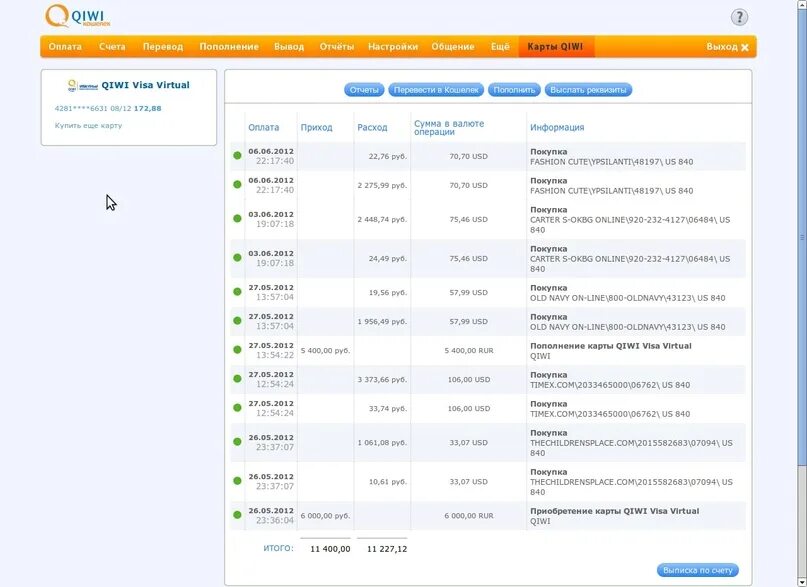Click the Купить еще карту link

coord(89,126)
